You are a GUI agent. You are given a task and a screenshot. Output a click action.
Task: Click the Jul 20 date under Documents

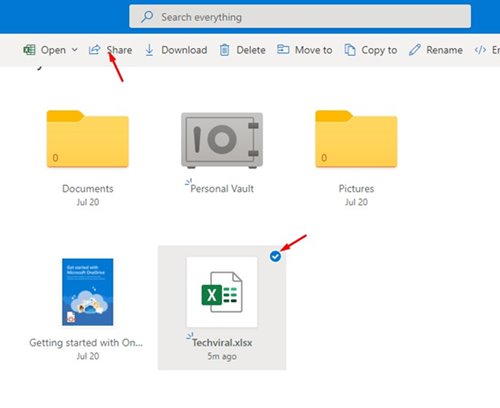click(88, 202)
